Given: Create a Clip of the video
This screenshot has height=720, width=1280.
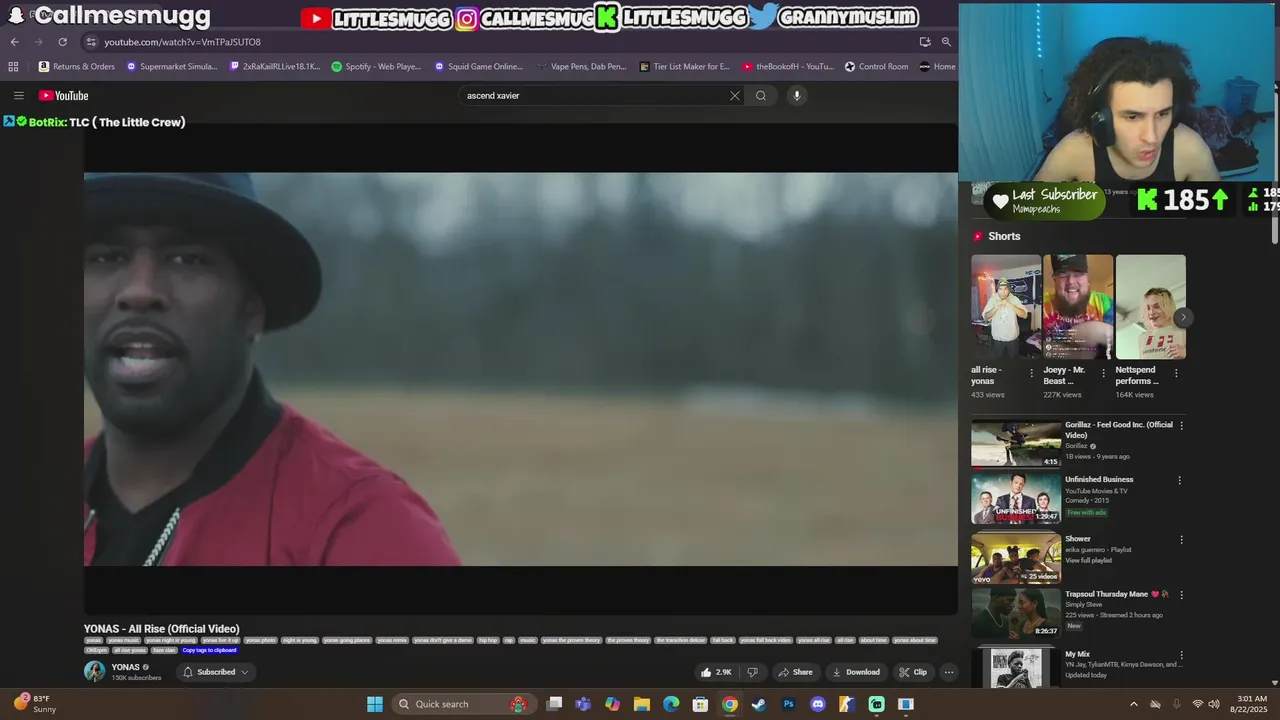Looking at the screenshot, I should click(913, 672).
